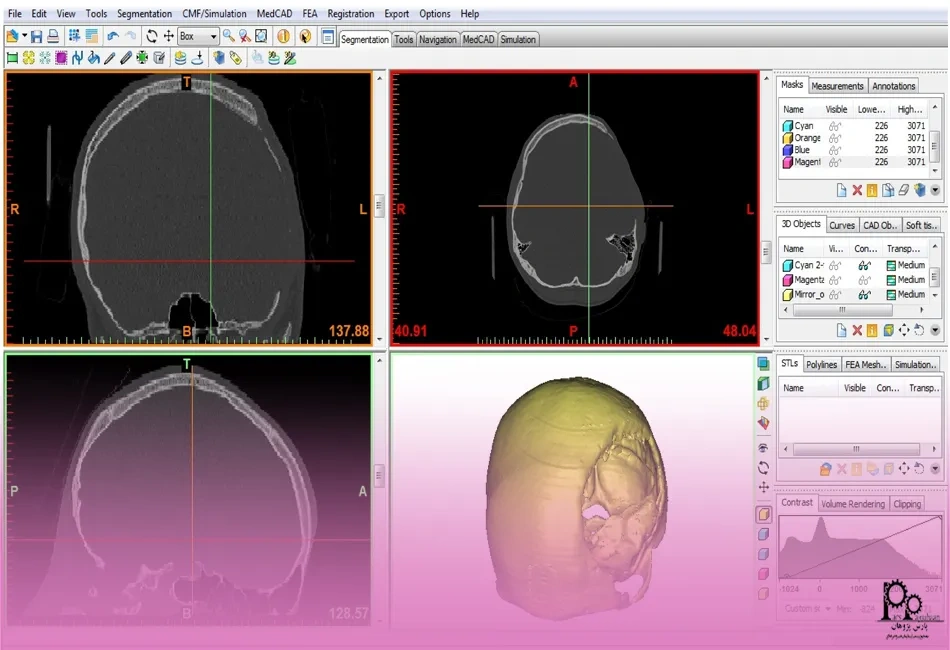Click the Rotate view icon beside 3D viewport
This screenshot has height=650, width=950.
(x=764, y=467)
